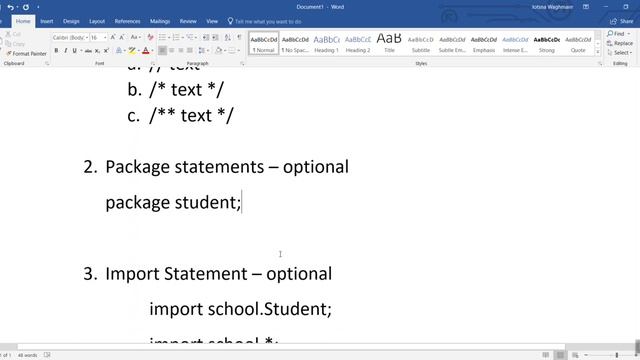Open the font name dropdown

pos(87,38)
